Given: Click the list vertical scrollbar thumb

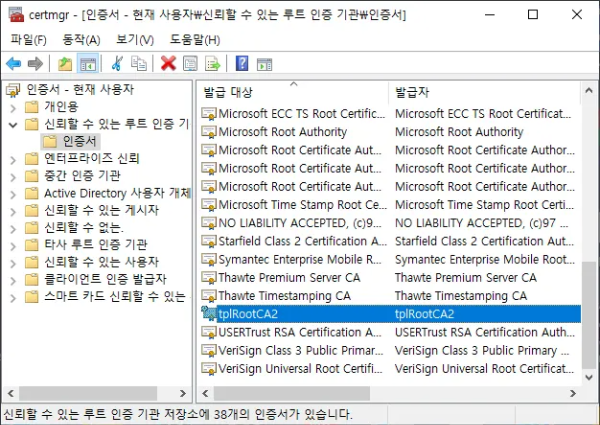Looking at the screenshot, I should coord(589,315).
